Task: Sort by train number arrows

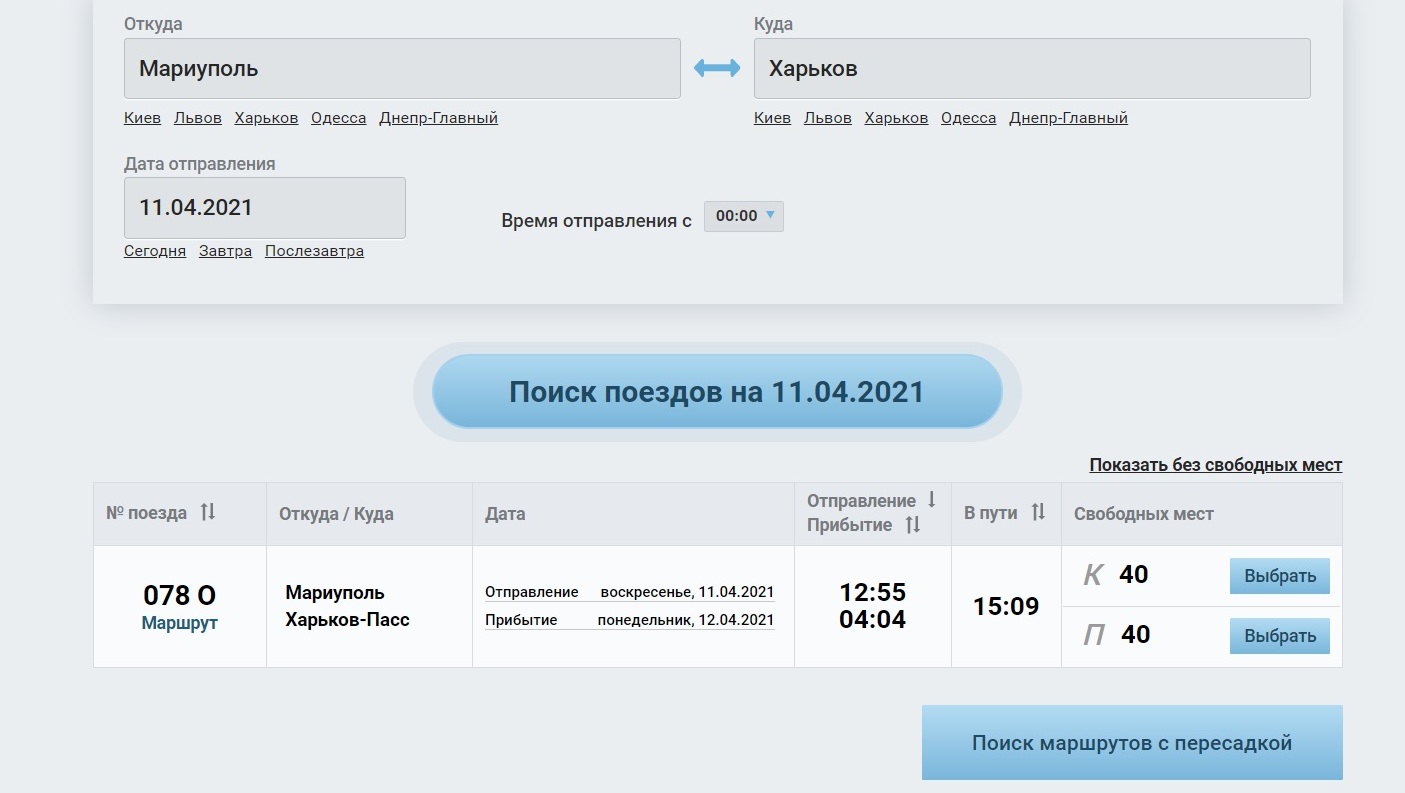Action: [x=208, y=513]
